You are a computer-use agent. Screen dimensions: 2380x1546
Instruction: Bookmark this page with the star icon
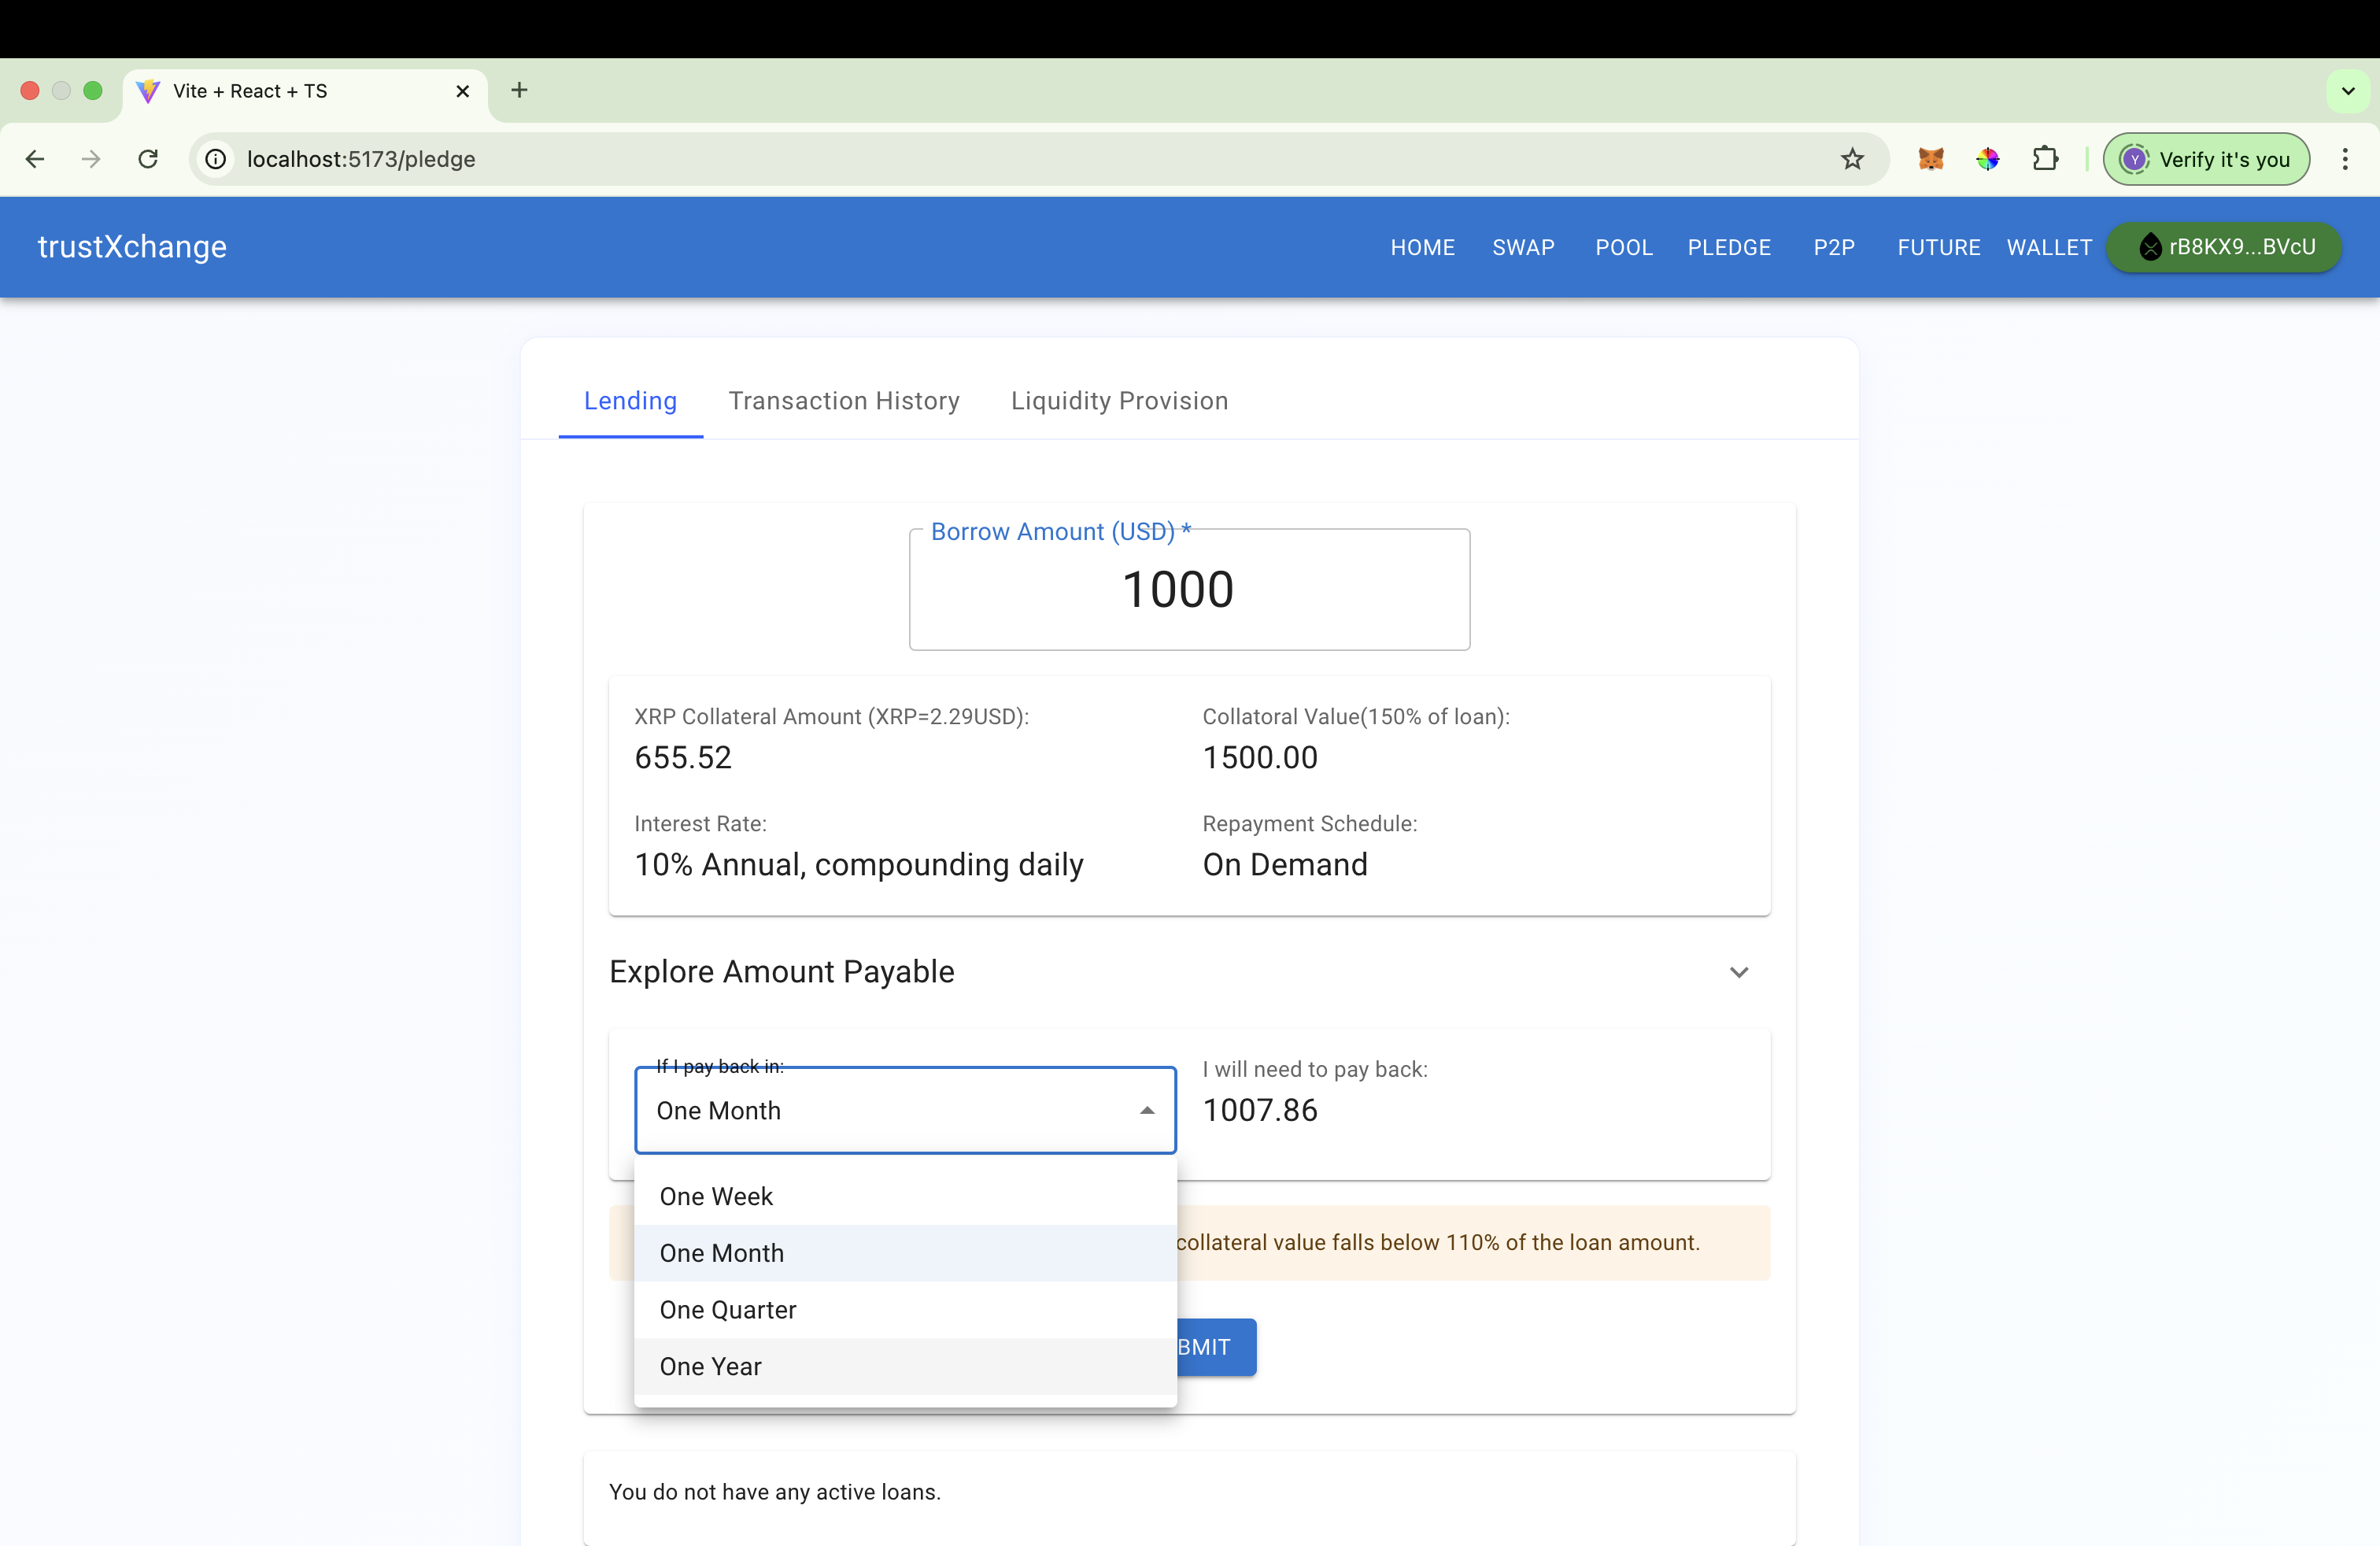tap(1852, 159)
